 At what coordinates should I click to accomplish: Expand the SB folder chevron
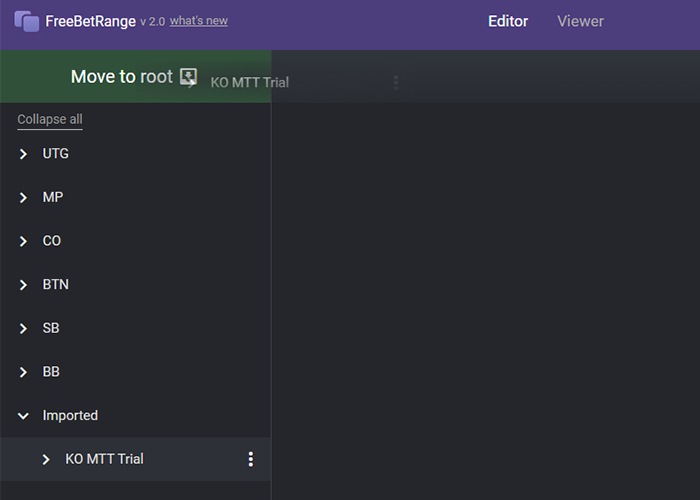click(x=23, y=329)
